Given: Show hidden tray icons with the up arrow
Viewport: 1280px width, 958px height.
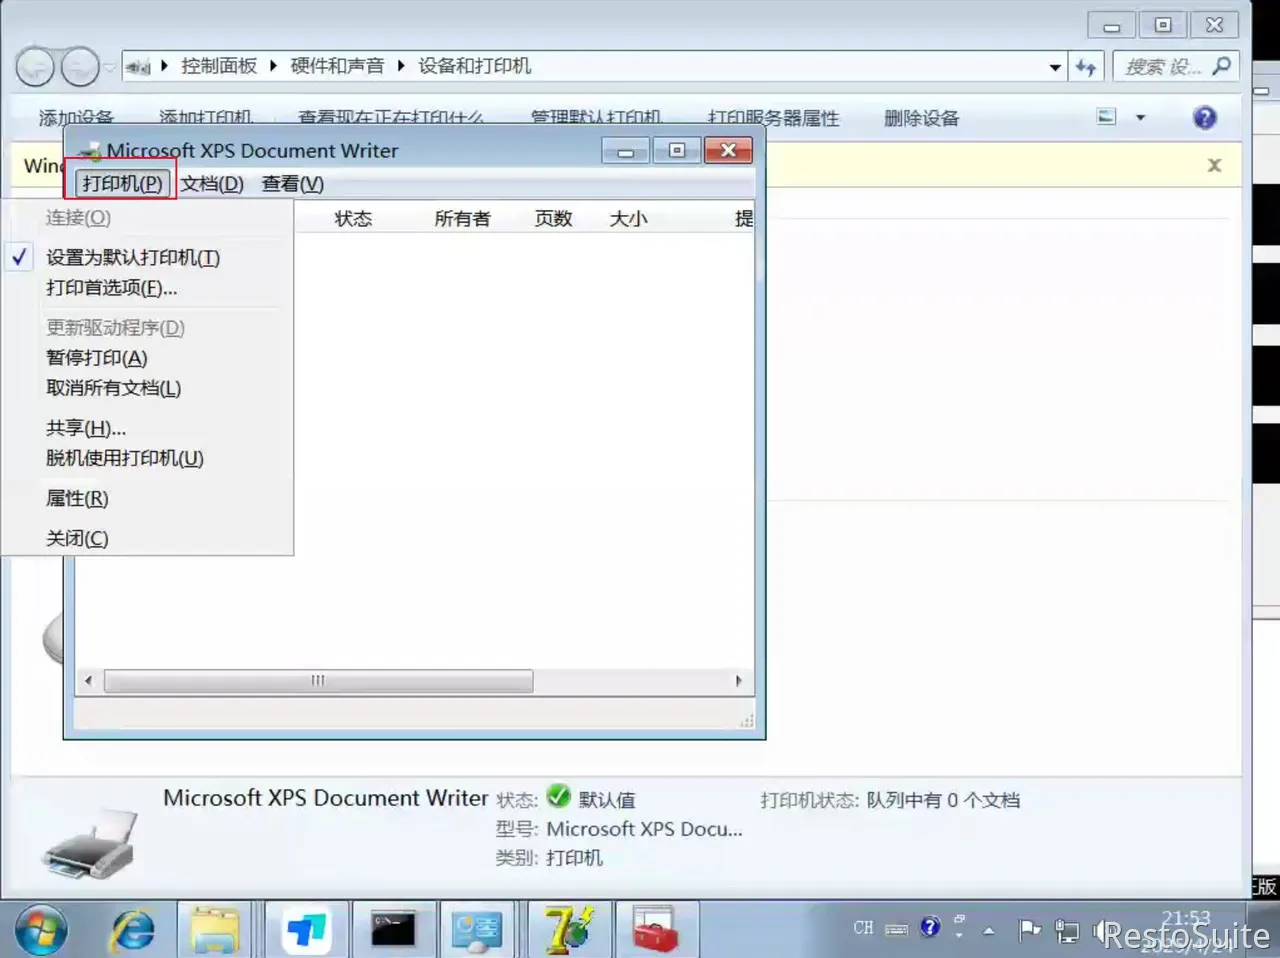Looking at the screenshot, I should pyautogui.click(x=989, y=931).
